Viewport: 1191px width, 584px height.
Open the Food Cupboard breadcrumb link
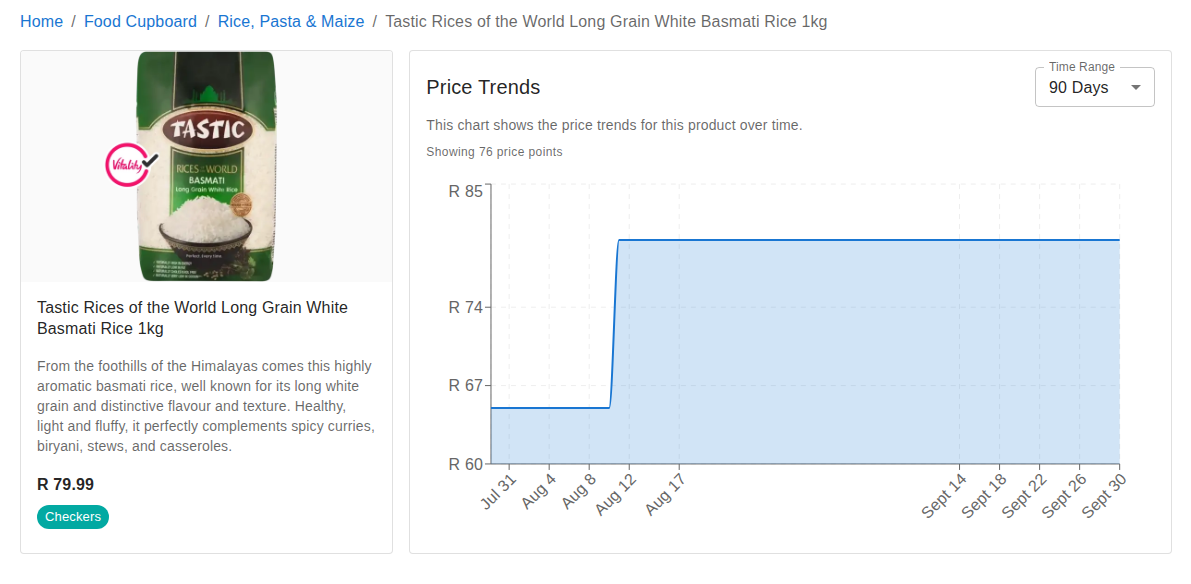140,21
